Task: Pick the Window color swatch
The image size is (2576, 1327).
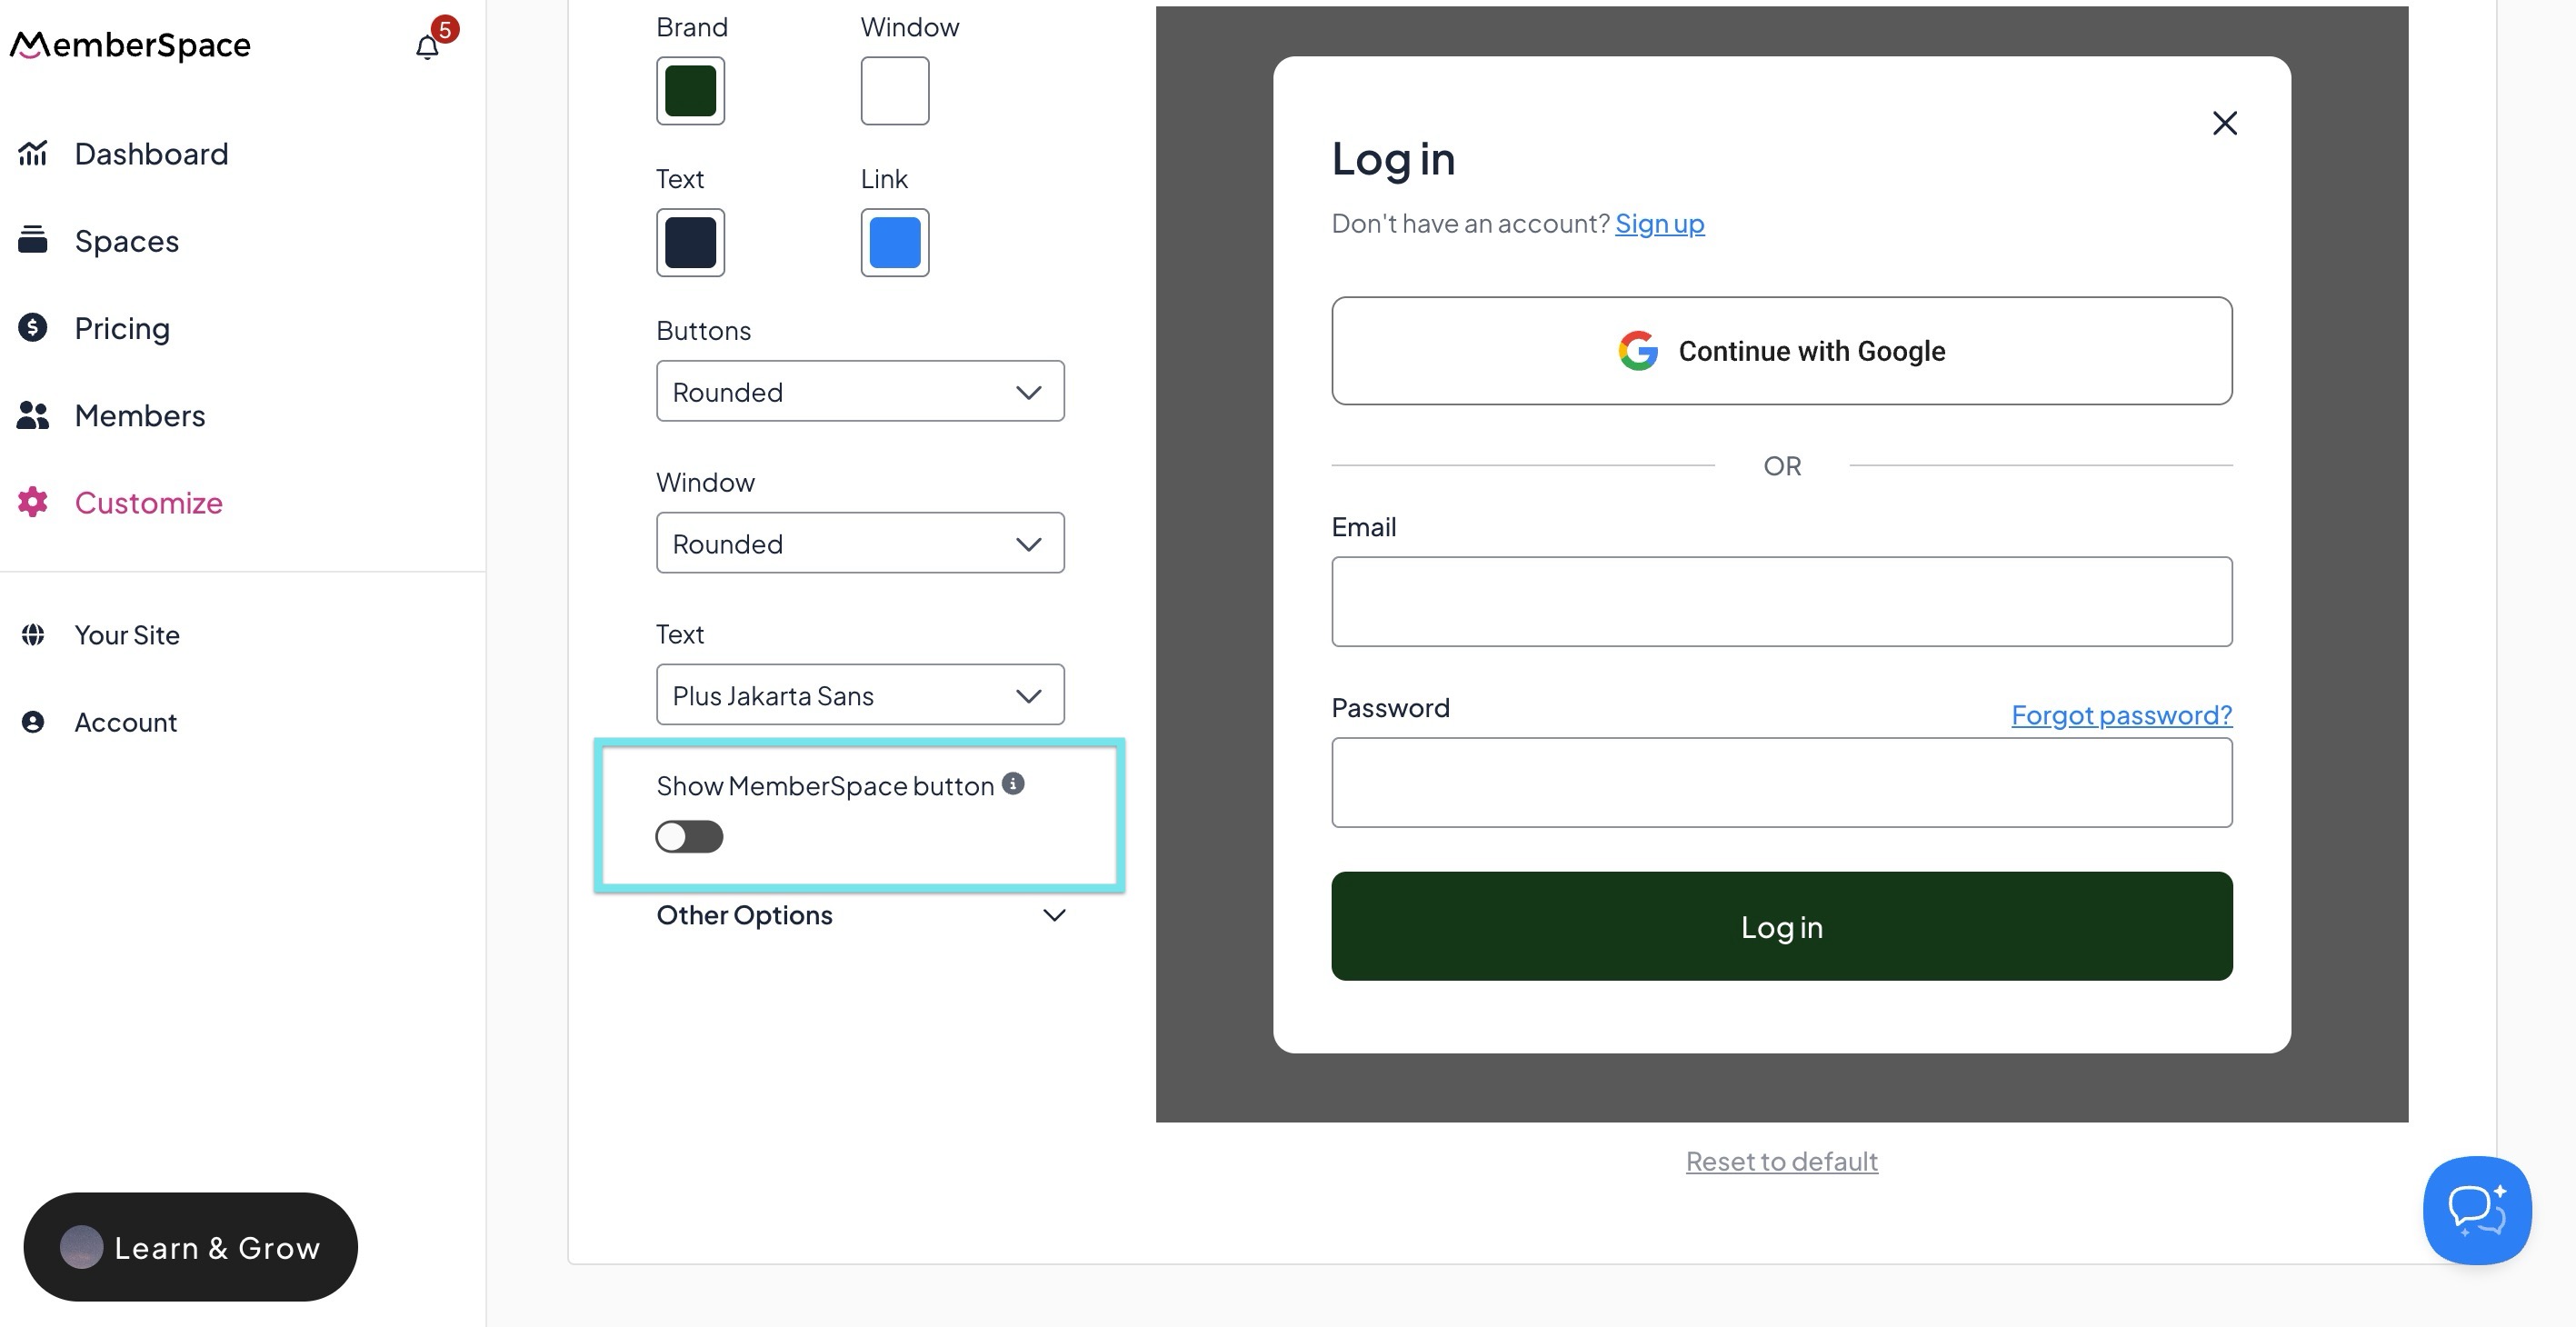Action: [x=895, y=91]
